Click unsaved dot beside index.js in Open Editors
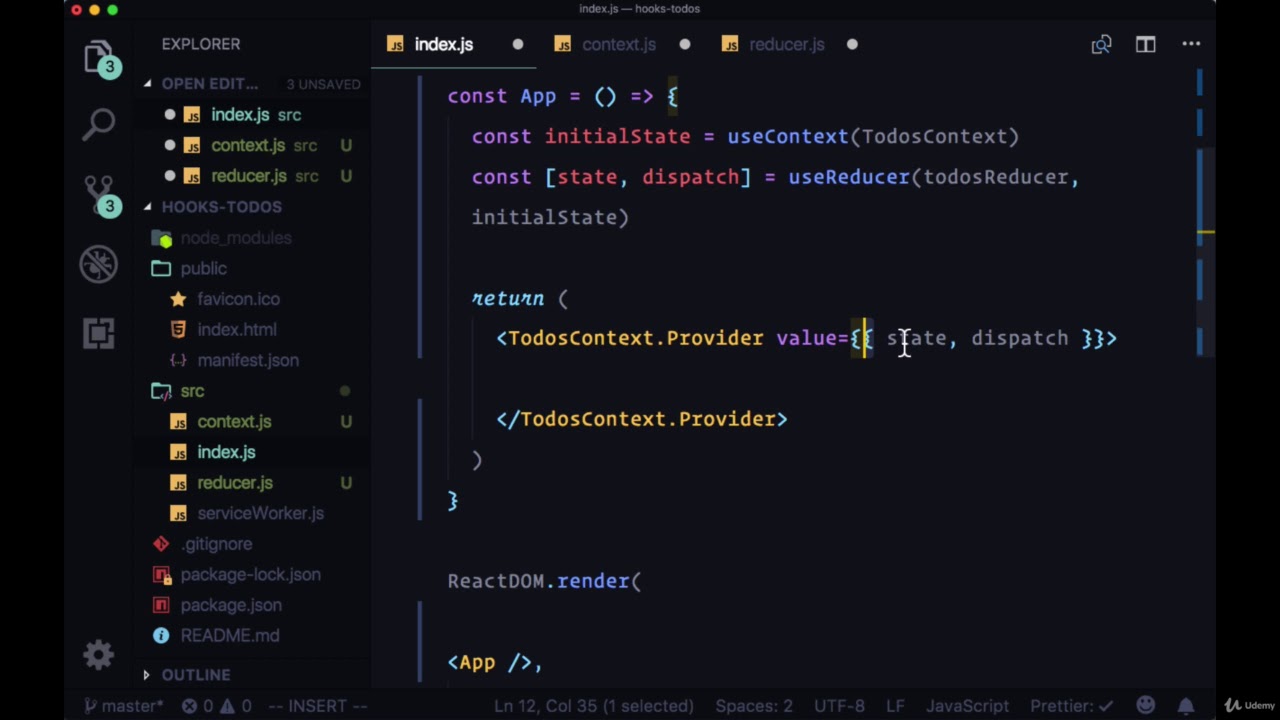Image resolution: width=1280 pixels, height=720 pixels. click(x=170, y=115)
